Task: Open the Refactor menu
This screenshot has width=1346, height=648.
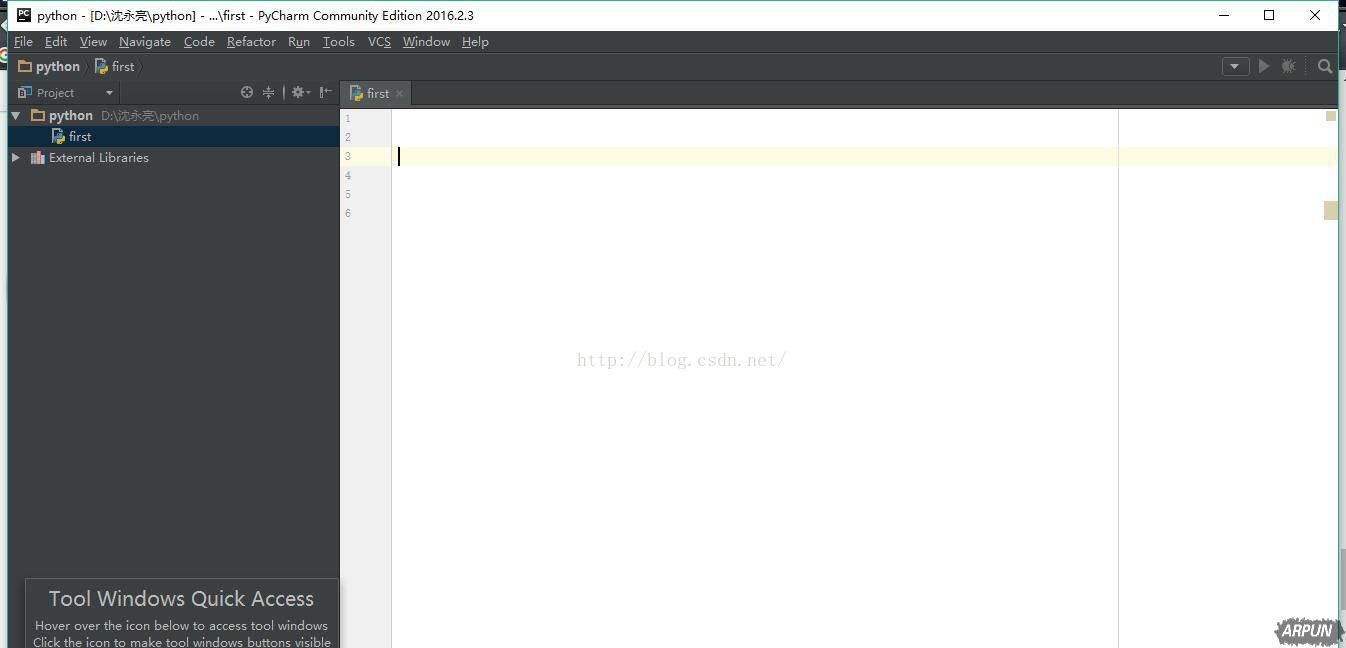Action: [x=251, y=42]
